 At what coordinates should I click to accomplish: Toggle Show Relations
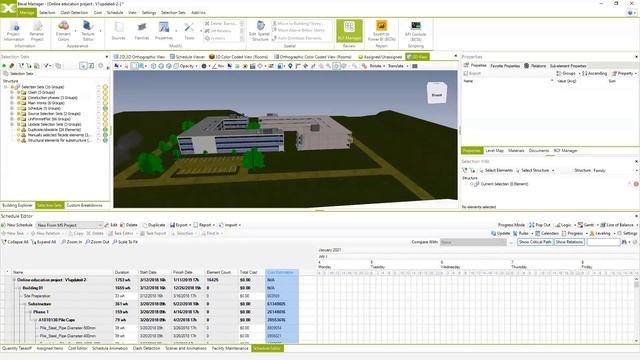click(x=569, y=242)
